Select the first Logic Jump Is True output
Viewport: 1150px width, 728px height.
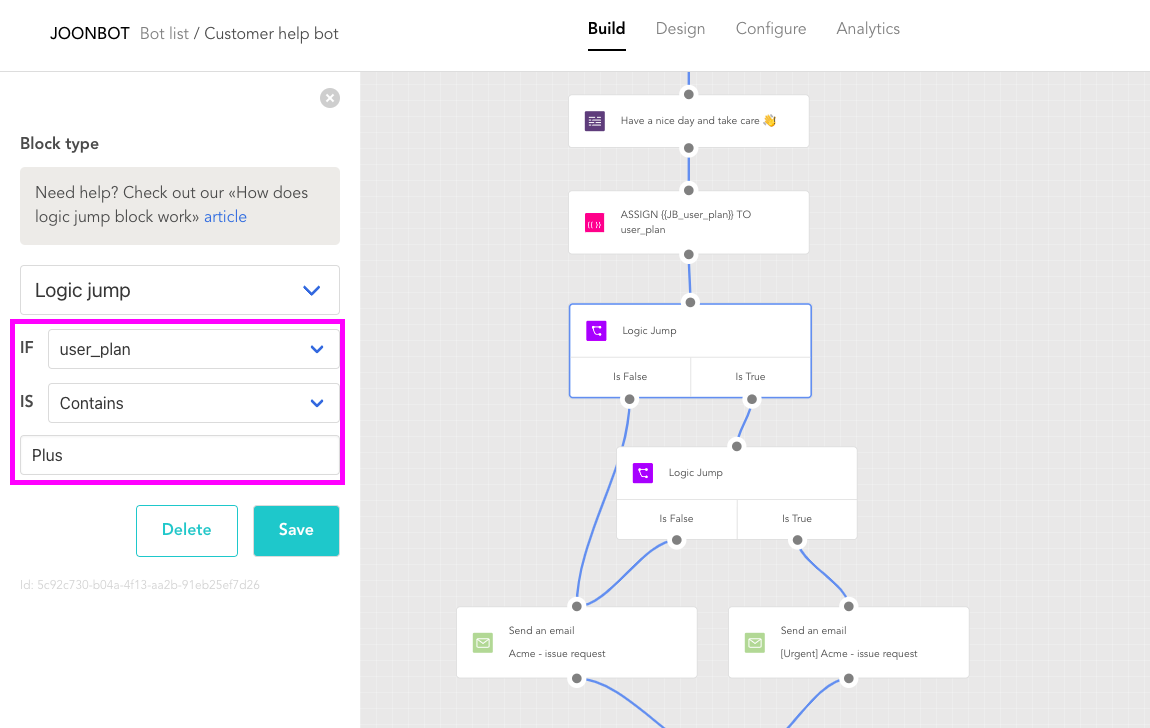pos(750,377)
